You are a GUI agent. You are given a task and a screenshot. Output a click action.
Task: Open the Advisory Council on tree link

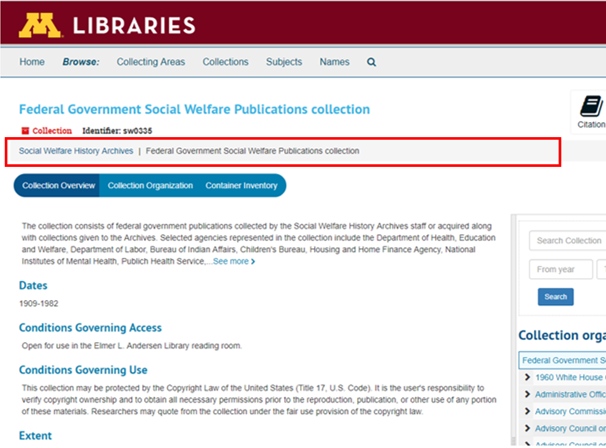click(570, 428)
